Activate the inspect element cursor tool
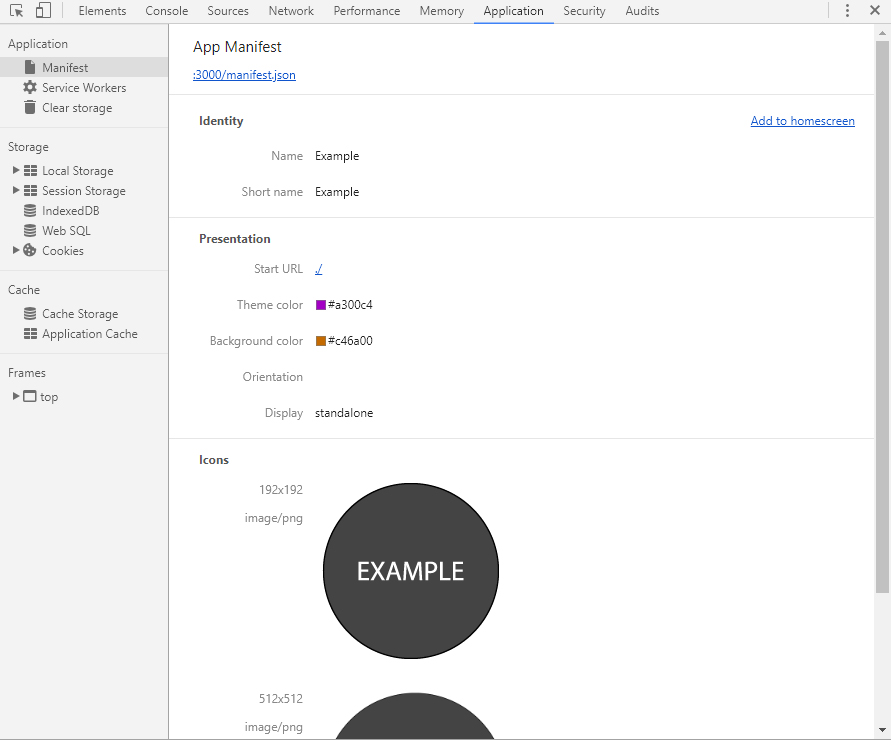 pos(15,10)
